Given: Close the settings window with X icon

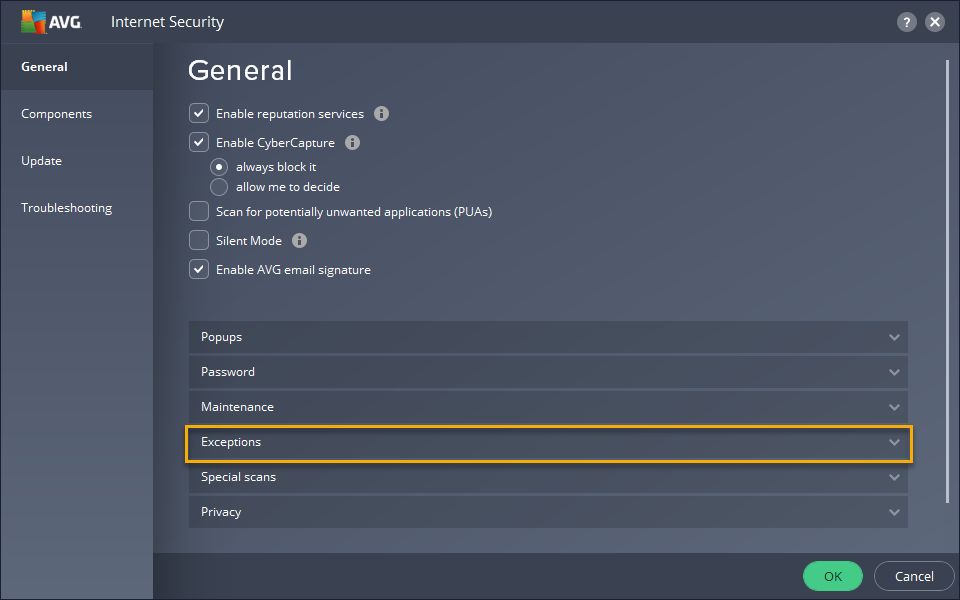Looking at the screenshot, I should tap(935, 22).
